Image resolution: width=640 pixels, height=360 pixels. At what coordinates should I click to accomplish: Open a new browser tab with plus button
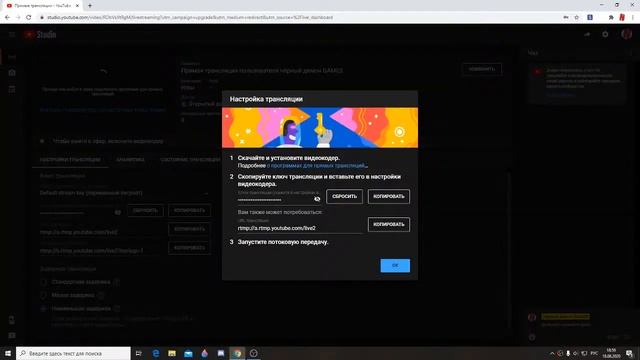point(90,6)
